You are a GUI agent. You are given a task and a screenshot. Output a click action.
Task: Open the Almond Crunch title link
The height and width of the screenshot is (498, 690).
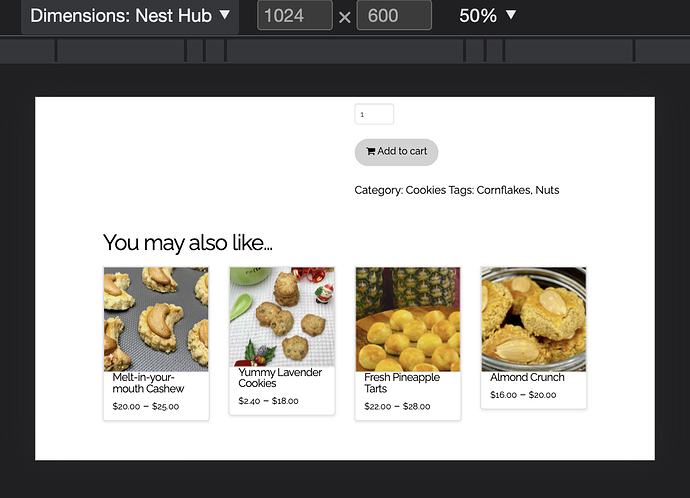click(527, 378)
